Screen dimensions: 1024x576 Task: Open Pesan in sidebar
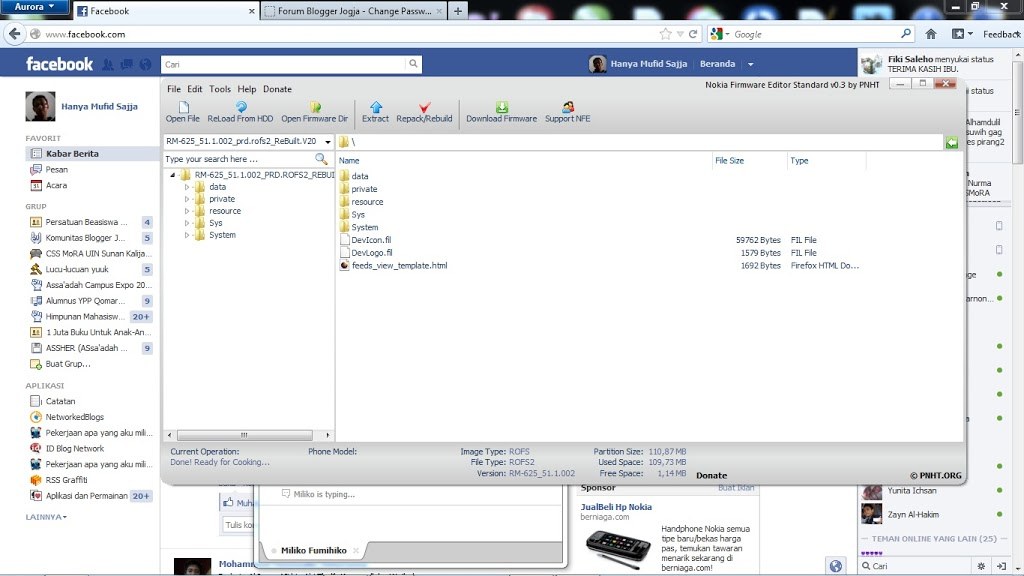(x=56, y=170)
